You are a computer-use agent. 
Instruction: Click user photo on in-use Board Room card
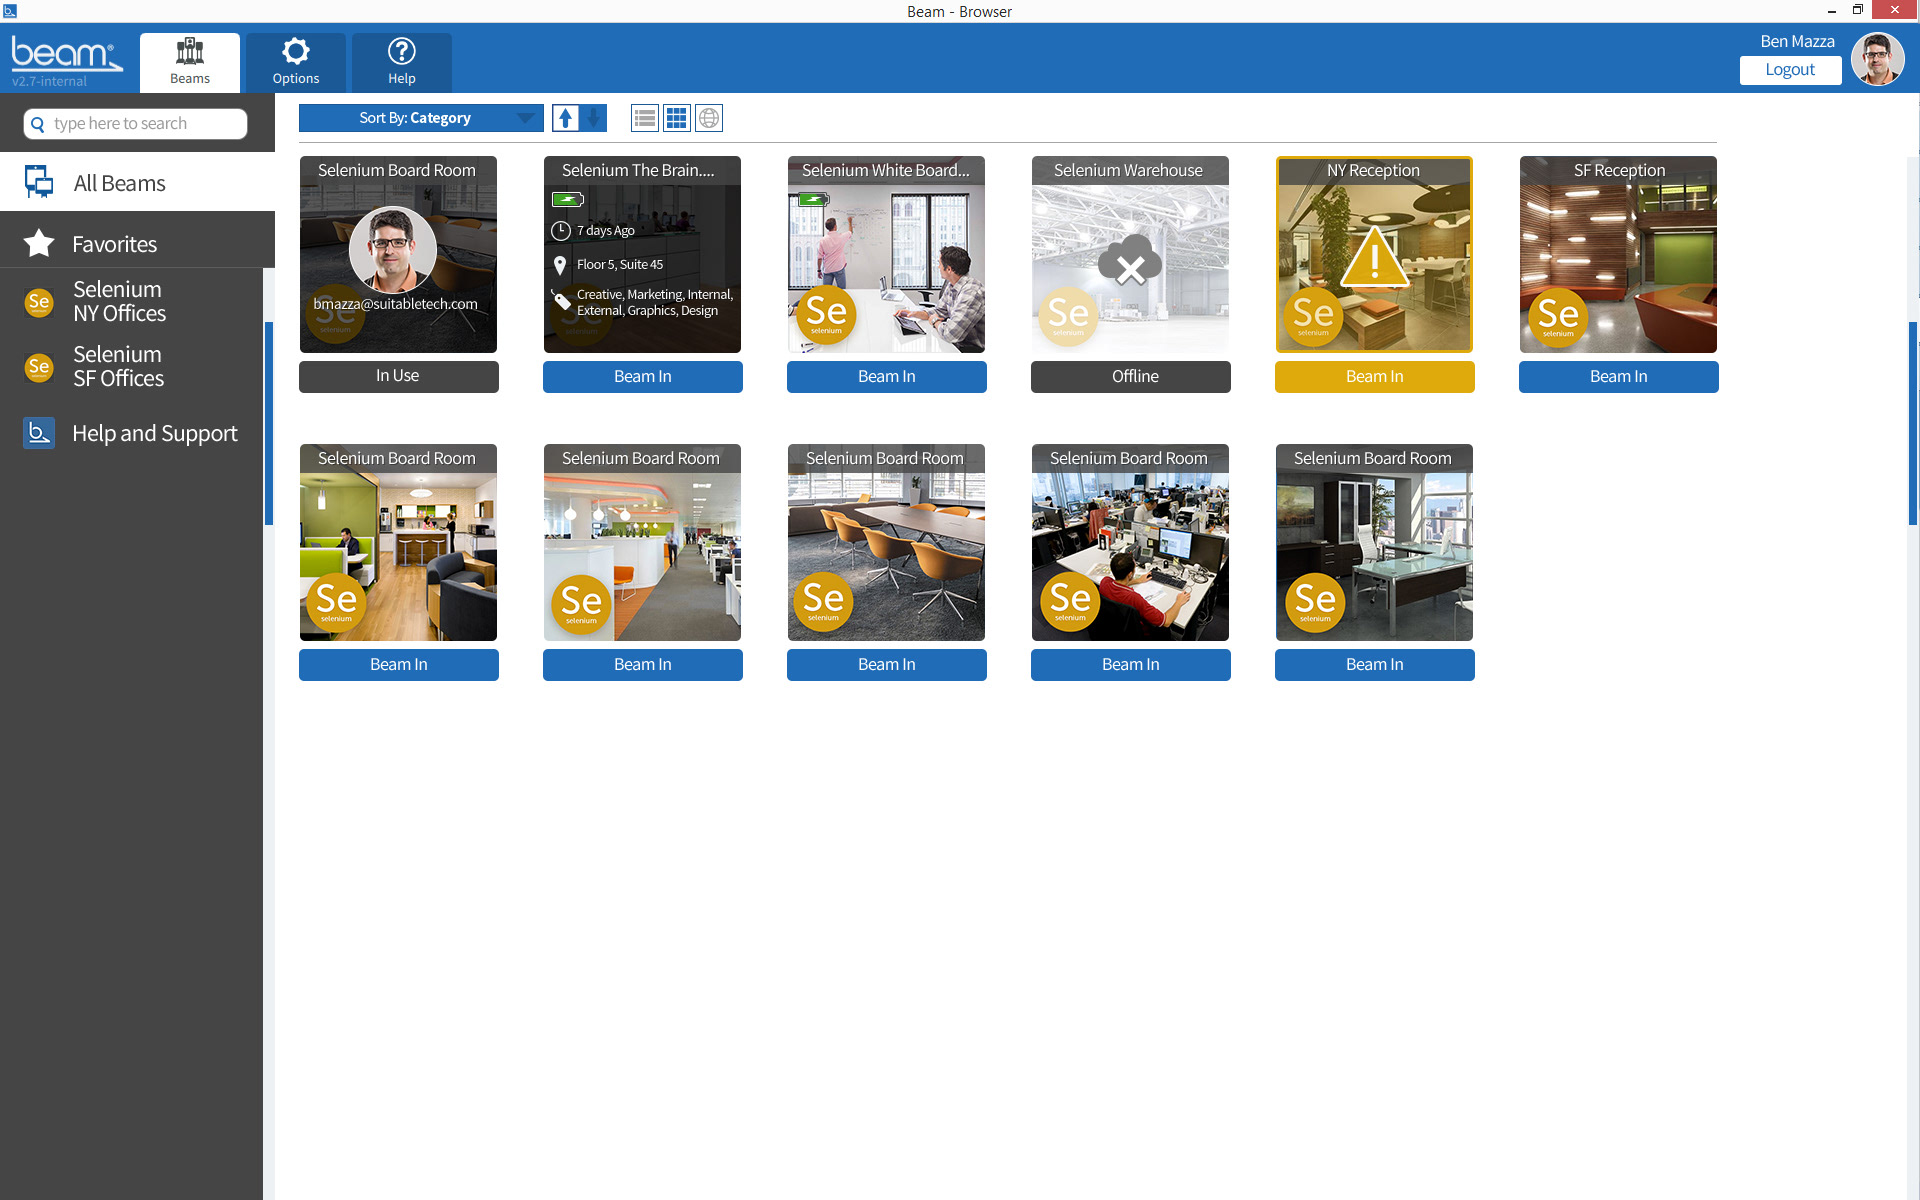(393, 249)
